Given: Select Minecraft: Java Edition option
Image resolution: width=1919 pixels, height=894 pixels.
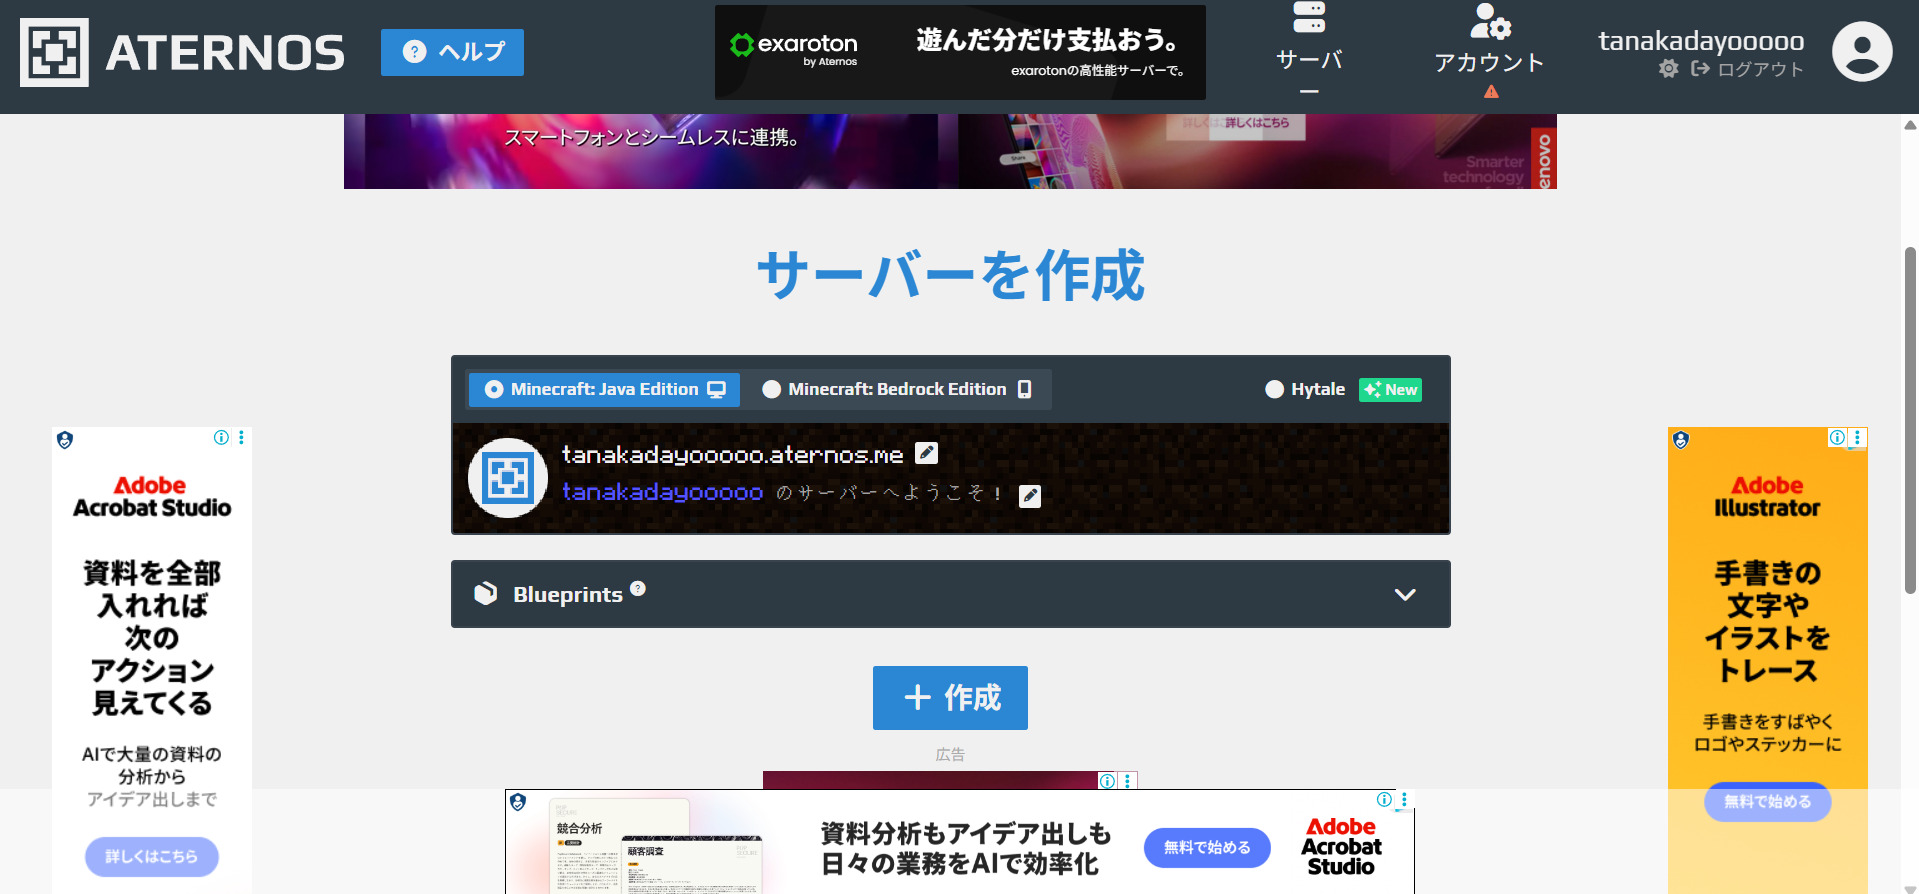Looking at the screenshot, I should [604, 390].
